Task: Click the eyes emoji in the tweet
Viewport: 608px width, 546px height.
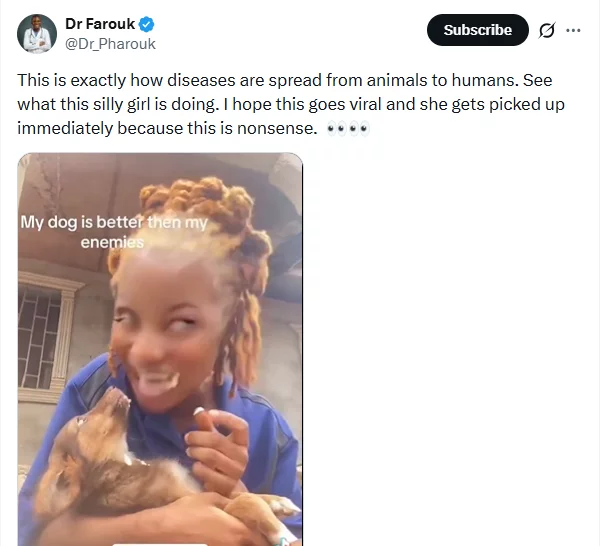Action: (347, 131)
